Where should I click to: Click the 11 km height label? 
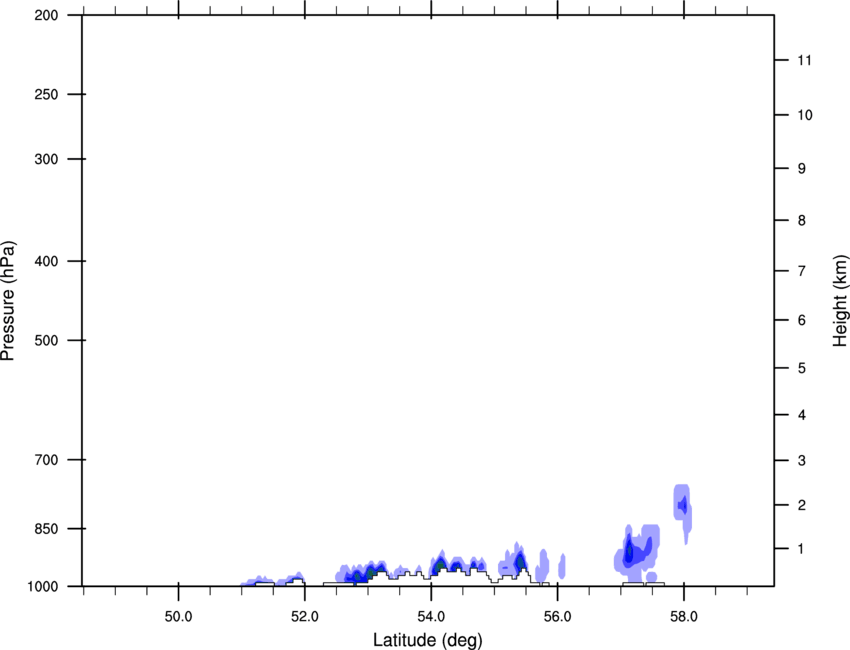point(805,60)
